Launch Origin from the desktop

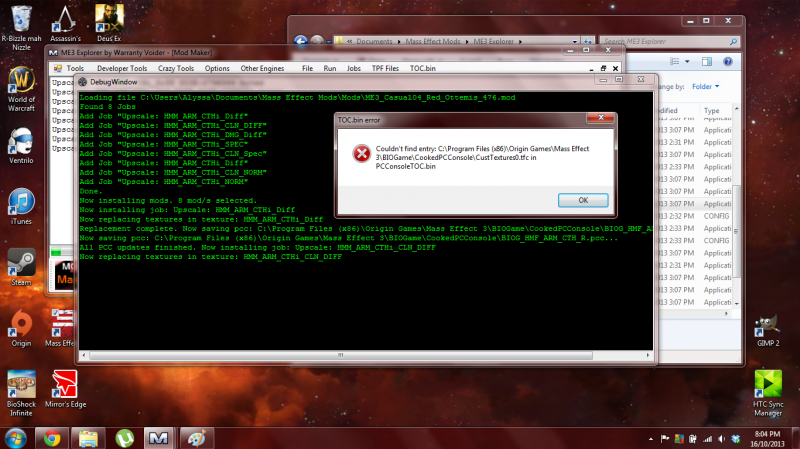[x=22, y=325]
